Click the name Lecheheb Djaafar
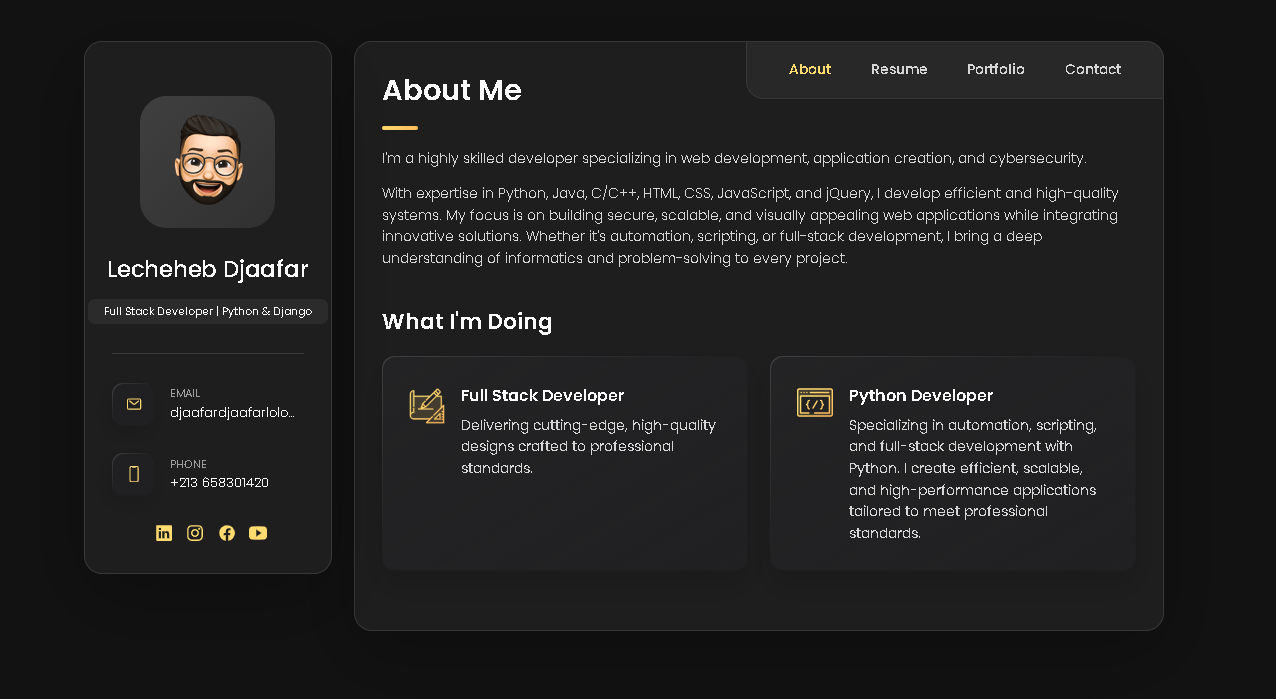This screenshot has height=699, width=1276. click(x=207, y=269)
